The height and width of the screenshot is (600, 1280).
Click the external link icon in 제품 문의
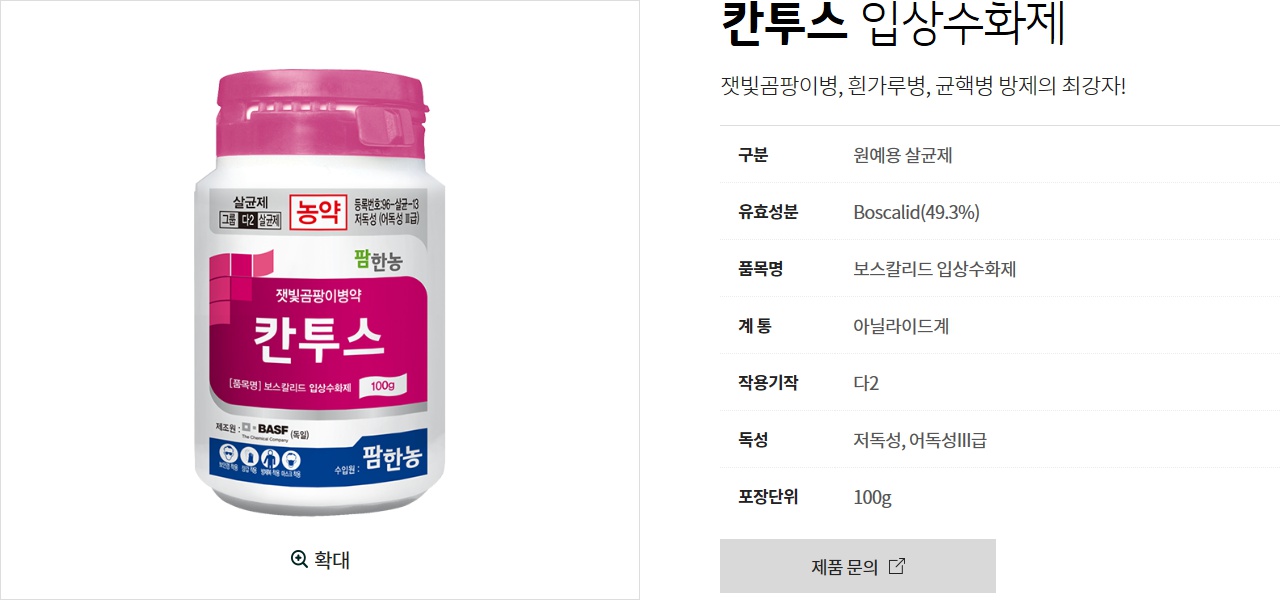(897, 566)
